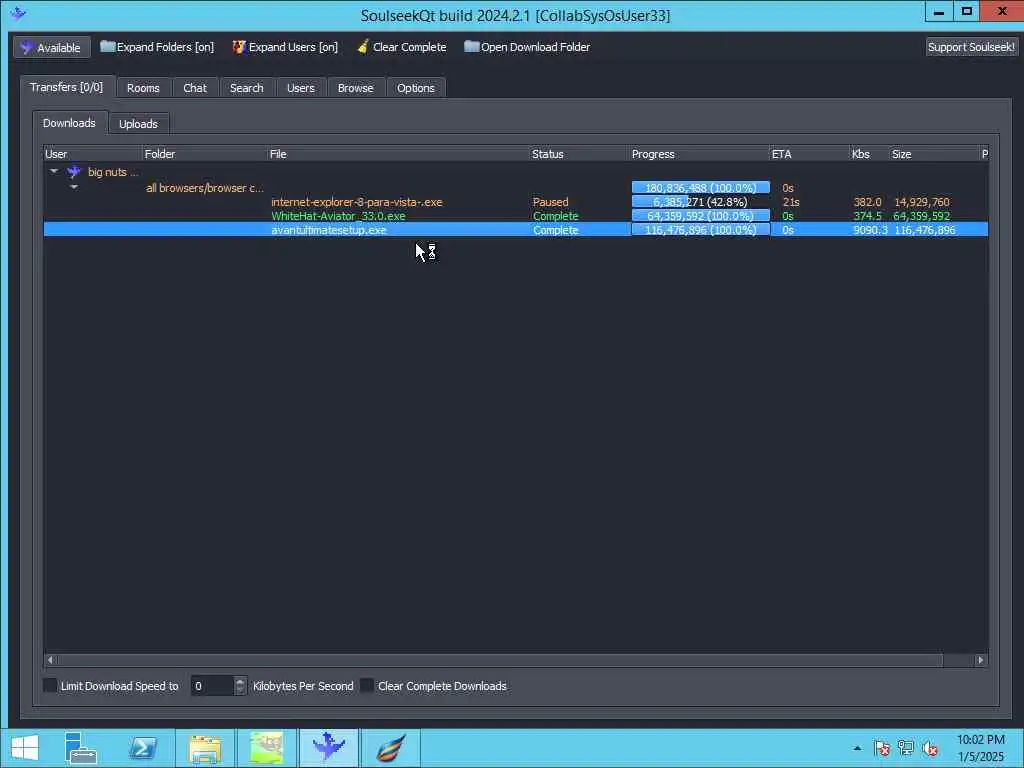Open the green image app on taskbar
The width and height of the screenshot is (1024, 768).
click(x=266, y=748)
